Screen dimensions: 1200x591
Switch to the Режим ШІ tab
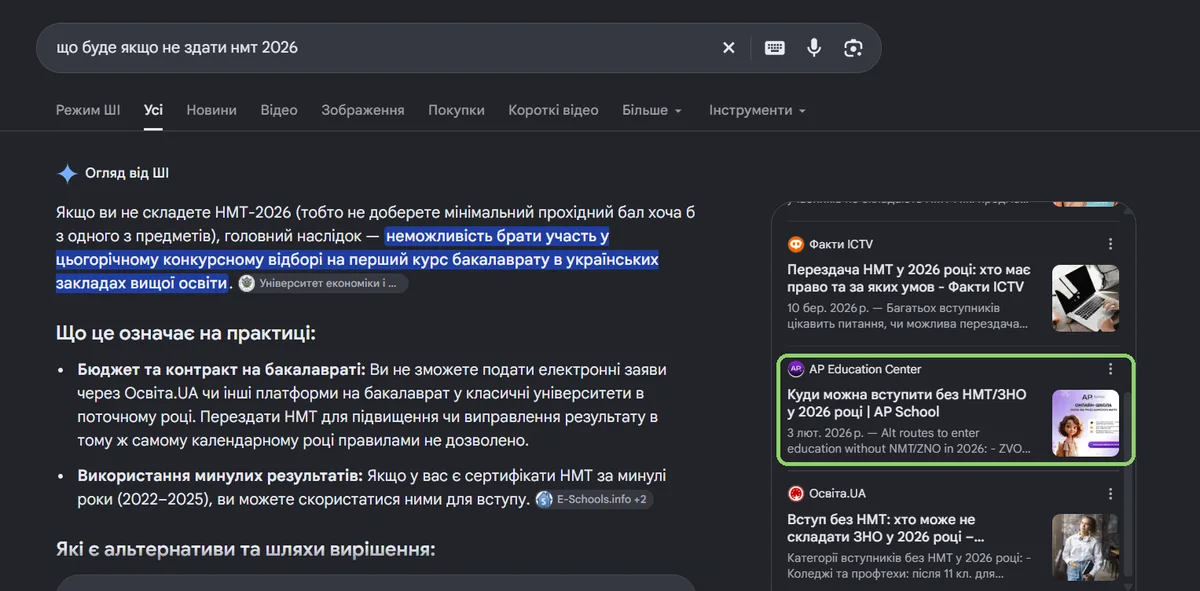pos(88,110)
